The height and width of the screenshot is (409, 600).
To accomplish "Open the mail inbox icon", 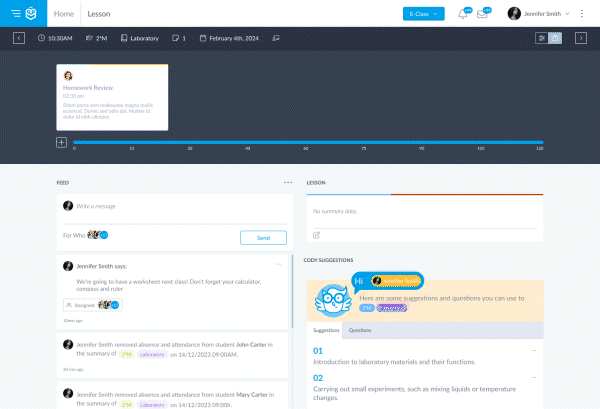I will [482, 14].
